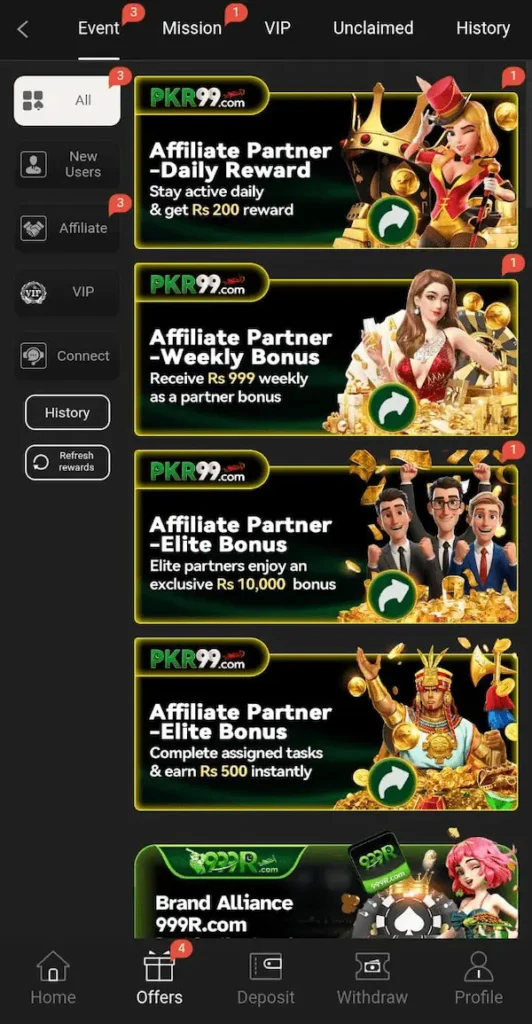Tap the share arrow on the Weekly Bonus banner
The width and height of the screenshot is (532, 1024).
coord(392,408)
